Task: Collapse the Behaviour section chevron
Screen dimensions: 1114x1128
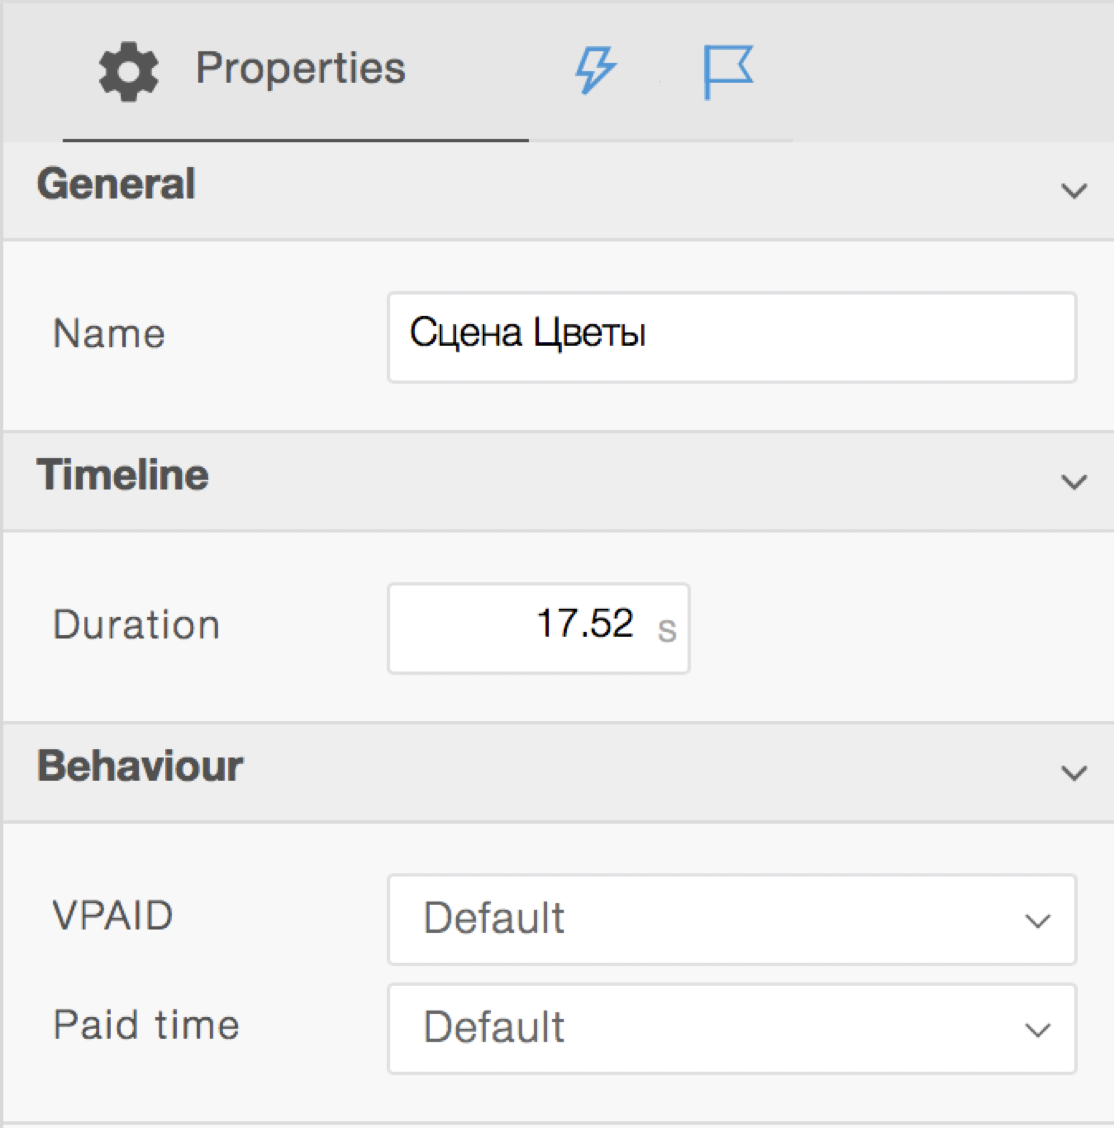Action: [x=1074, y=773]
